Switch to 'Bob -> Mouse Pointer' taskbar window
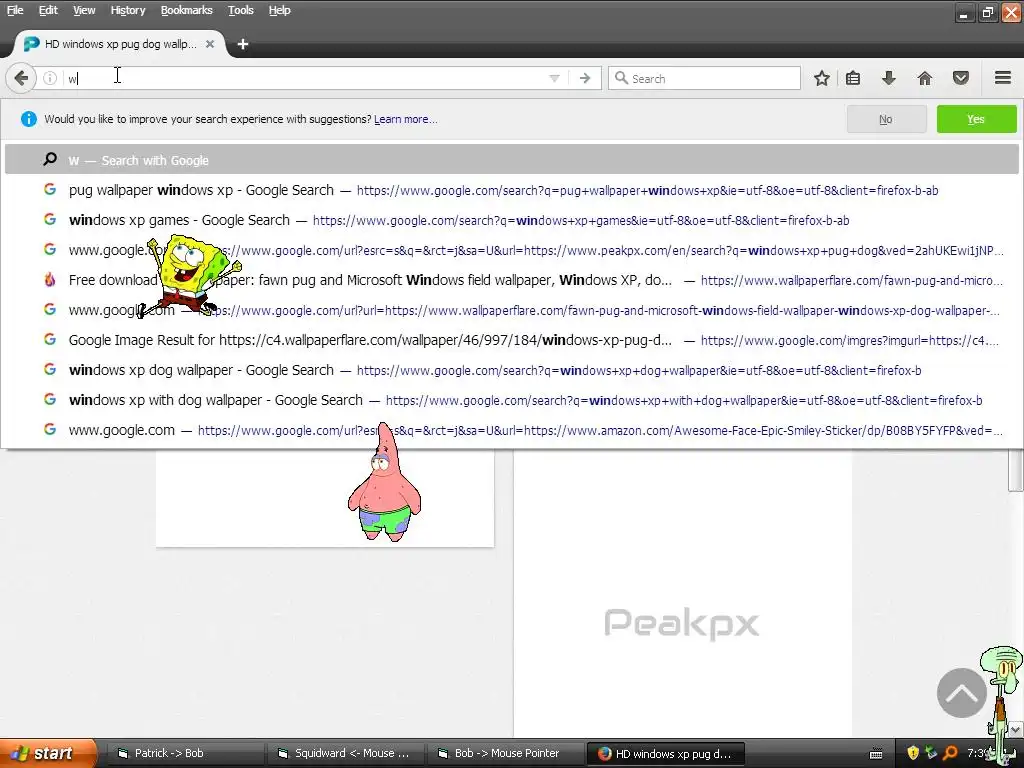Viewport: 1024px width, 768px height. [505, 754]
